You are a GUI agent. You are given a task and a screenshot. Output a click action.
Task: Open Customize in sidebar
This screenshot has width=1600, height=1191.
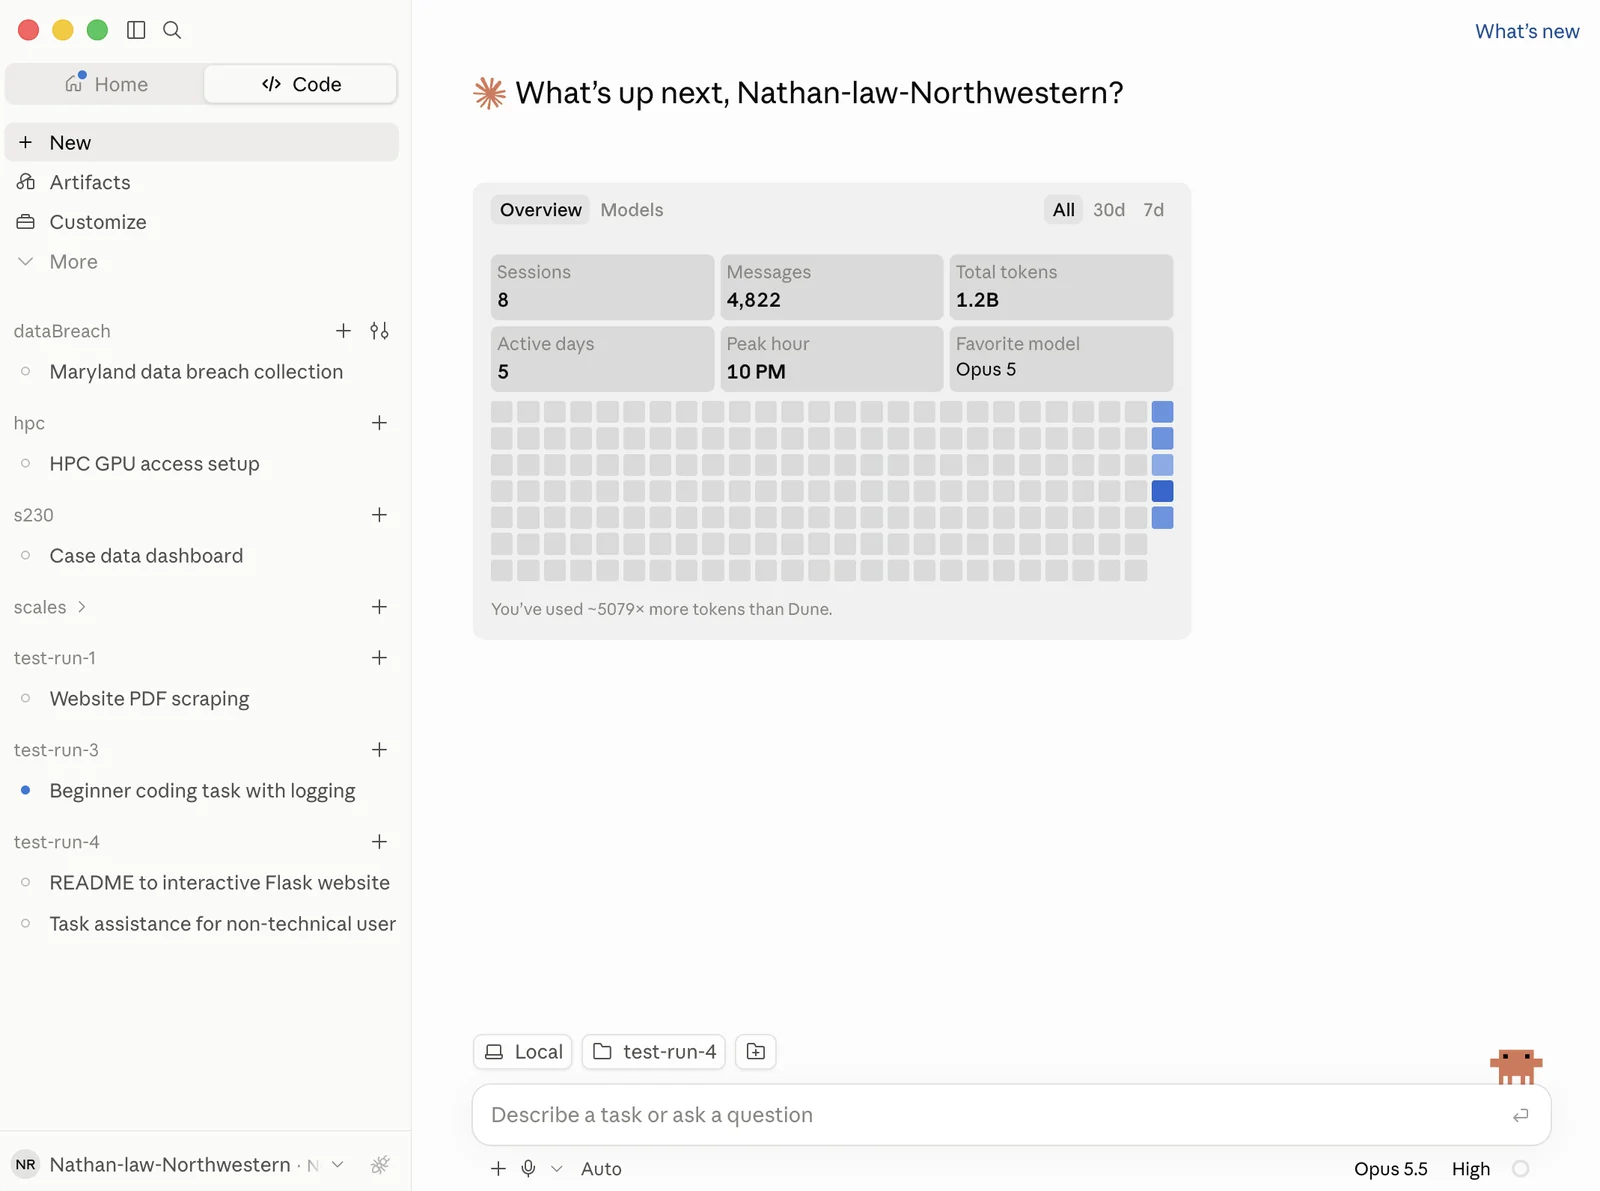[202, 222]
